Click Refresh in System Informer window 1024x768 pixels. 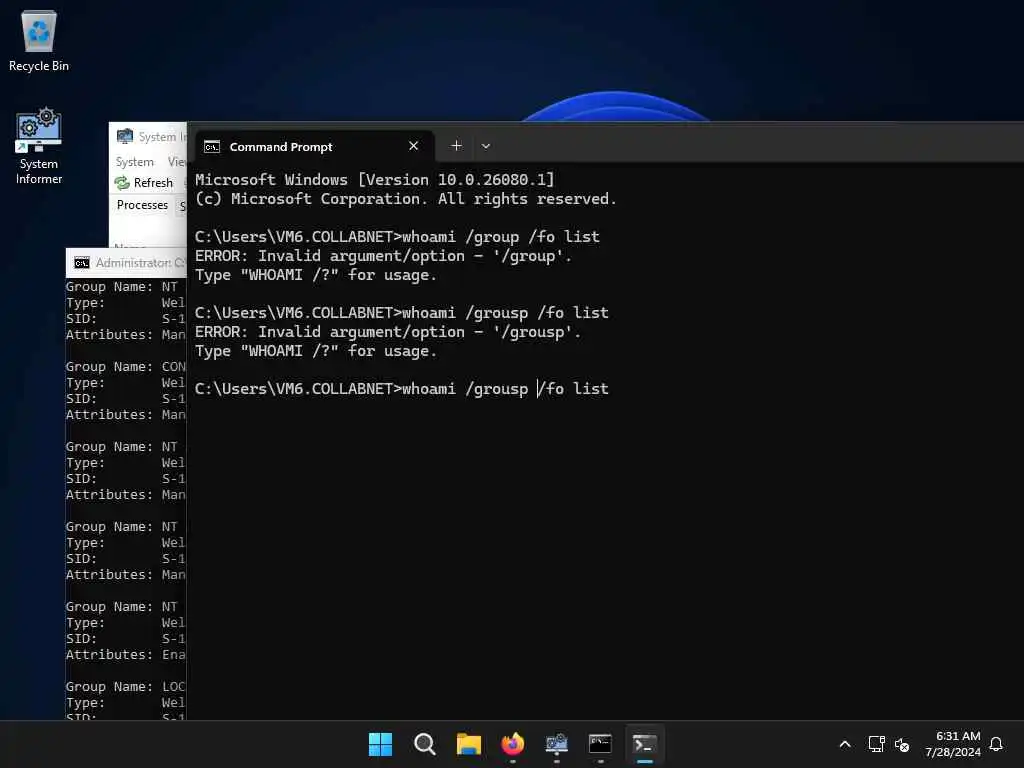tap(144, 183)
